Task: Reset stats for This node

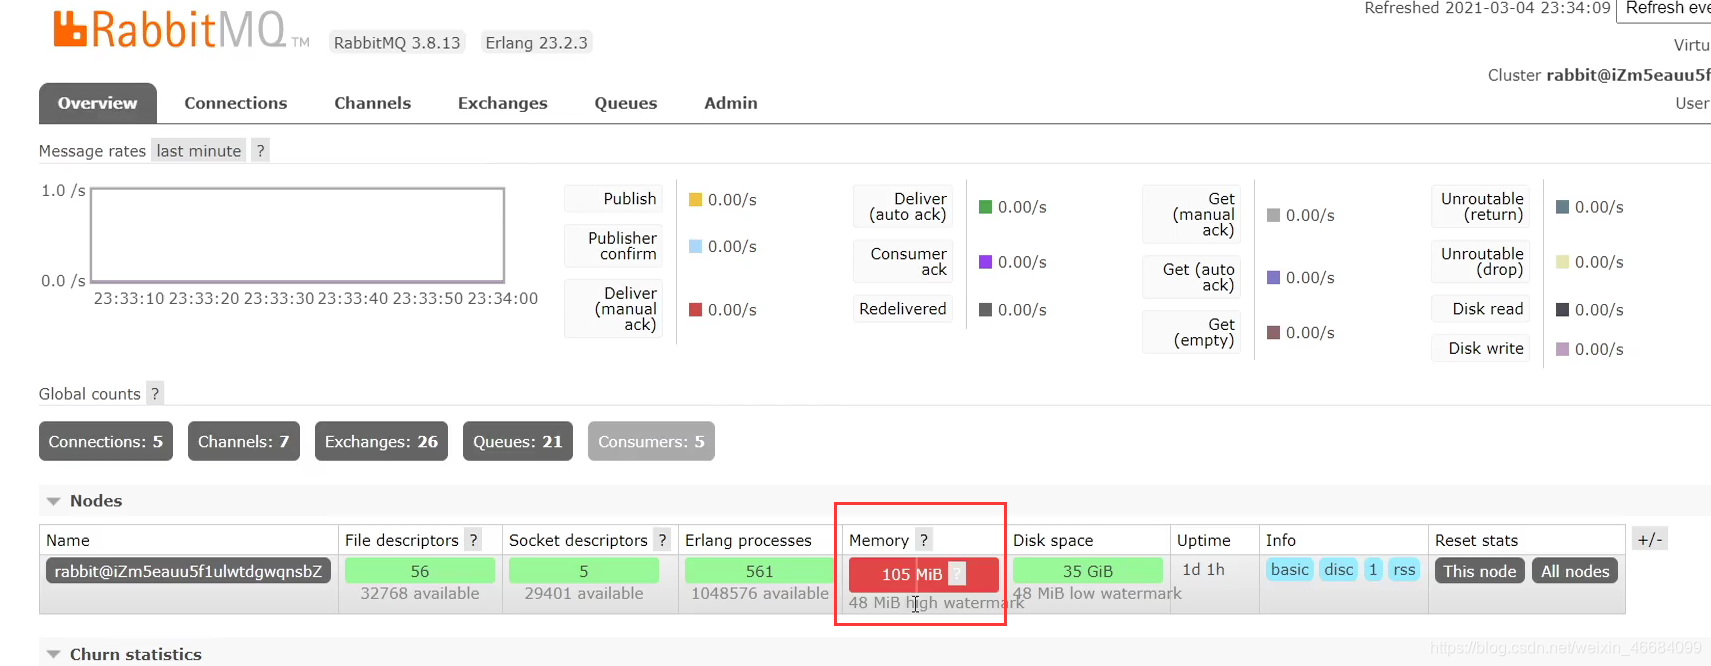Action: click(x=1480, y=571)
